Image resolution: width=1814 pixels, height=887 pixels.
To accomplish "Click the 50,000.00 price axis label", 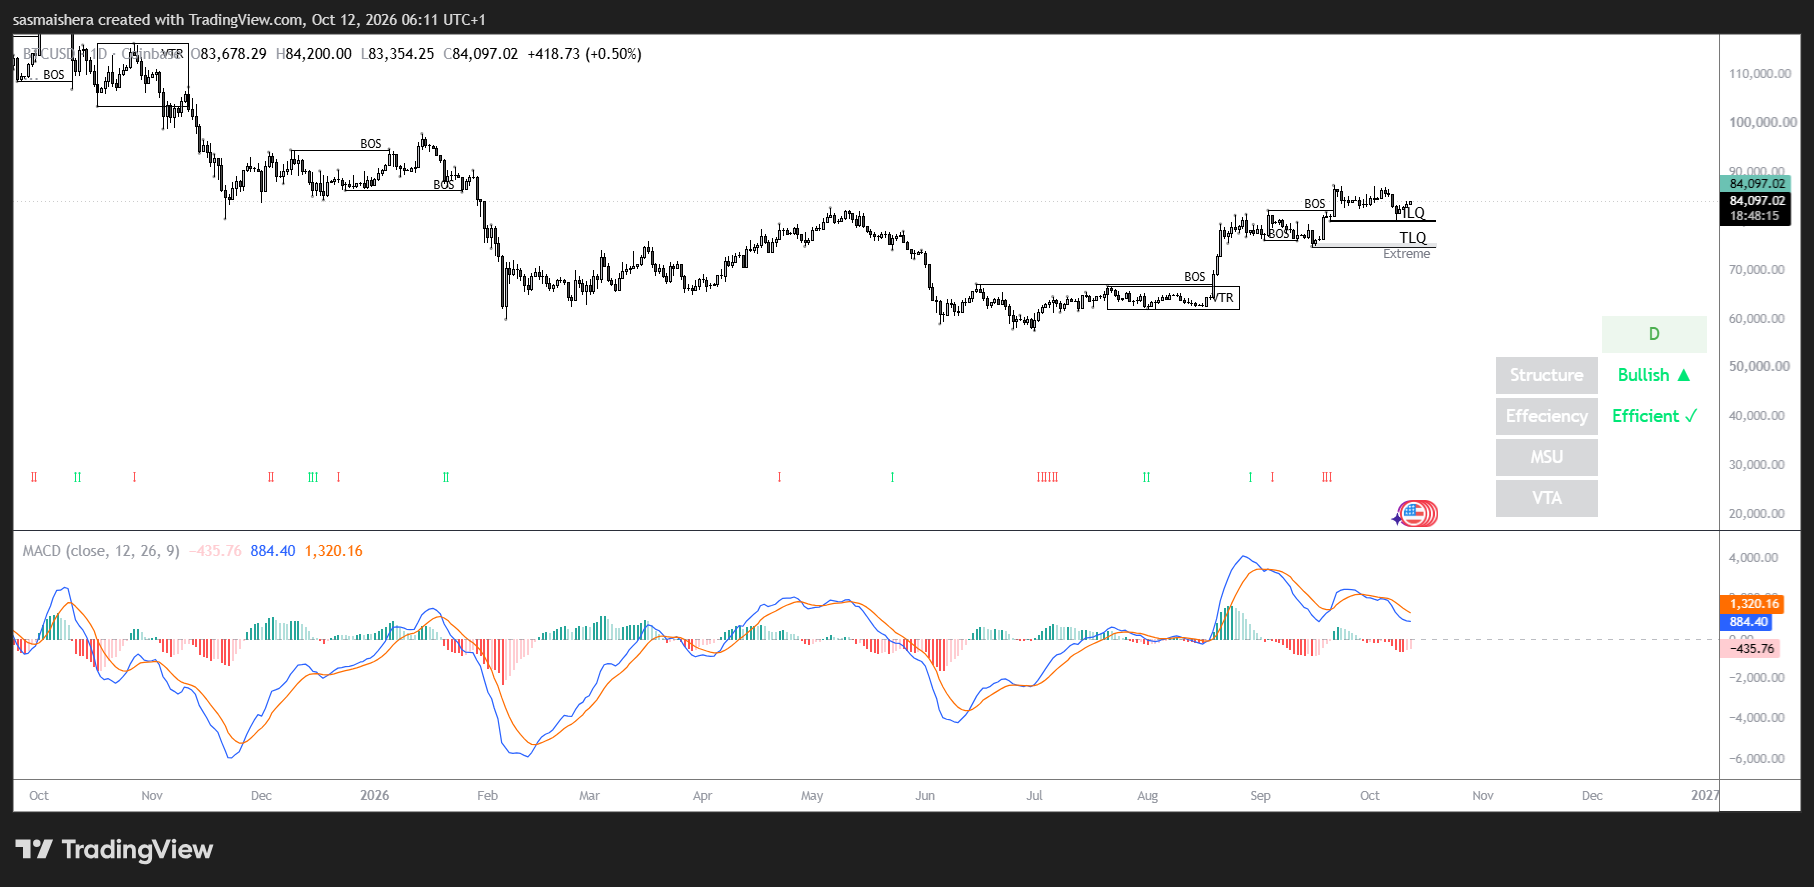I will tap(1759, 366).
